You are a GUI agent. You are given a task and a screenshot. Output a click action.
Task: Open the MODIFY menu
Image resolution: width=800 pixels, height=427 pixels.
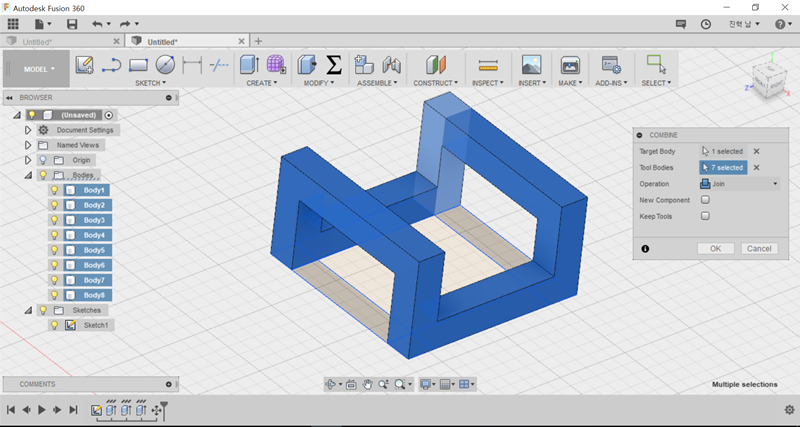319,83
